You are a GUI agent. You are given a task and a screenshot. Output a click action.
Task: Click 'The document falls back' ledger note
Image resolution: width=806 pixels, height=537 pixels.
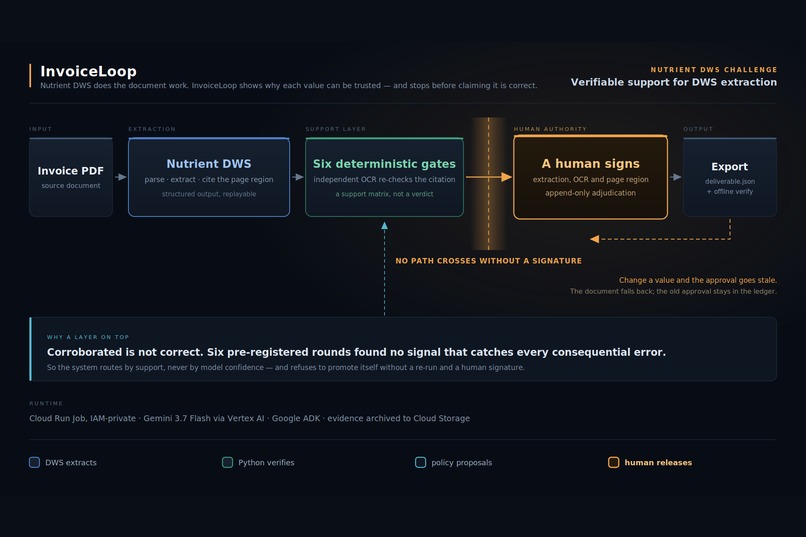[673, 291]
